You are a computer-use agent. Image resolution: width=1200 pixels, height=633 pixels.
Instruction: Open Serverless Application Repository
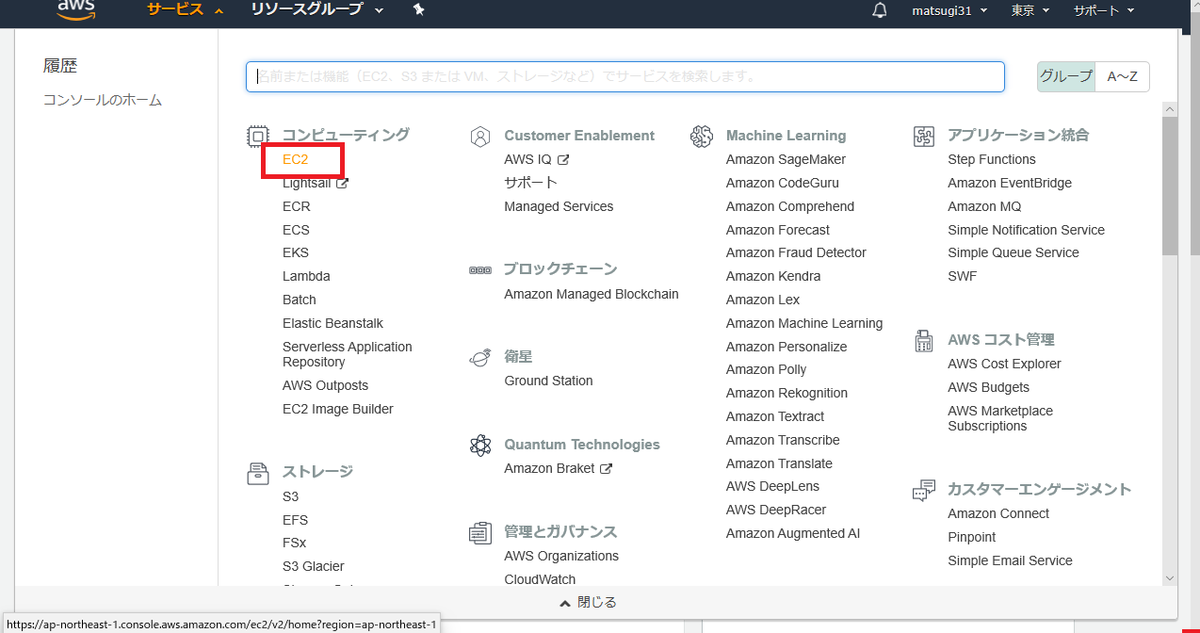point(347,354)
